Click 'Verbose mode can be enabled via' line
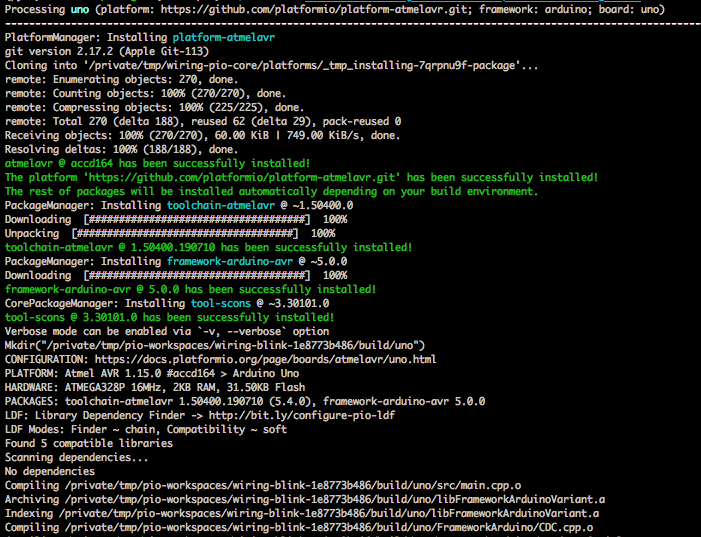 point(167,331)
